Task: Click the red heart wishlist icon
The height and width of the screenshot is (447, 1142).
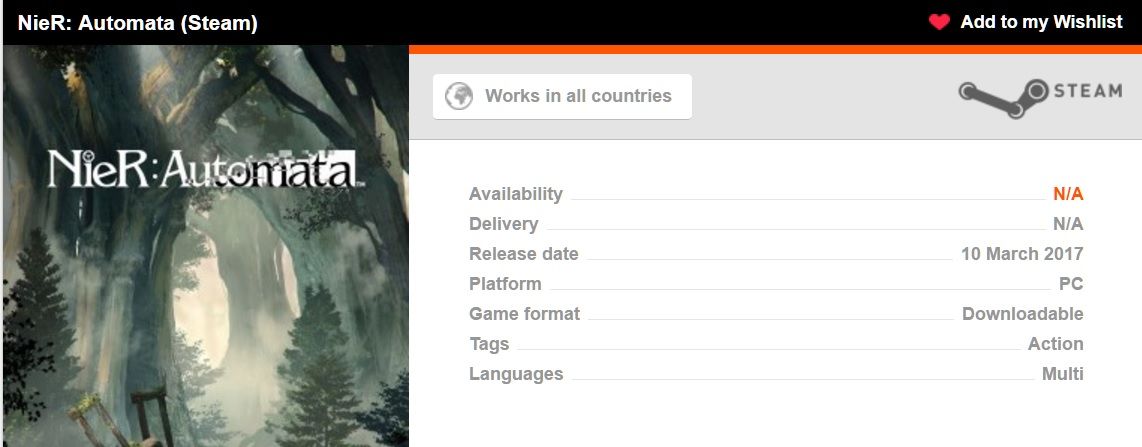Action: pos(940,22)
